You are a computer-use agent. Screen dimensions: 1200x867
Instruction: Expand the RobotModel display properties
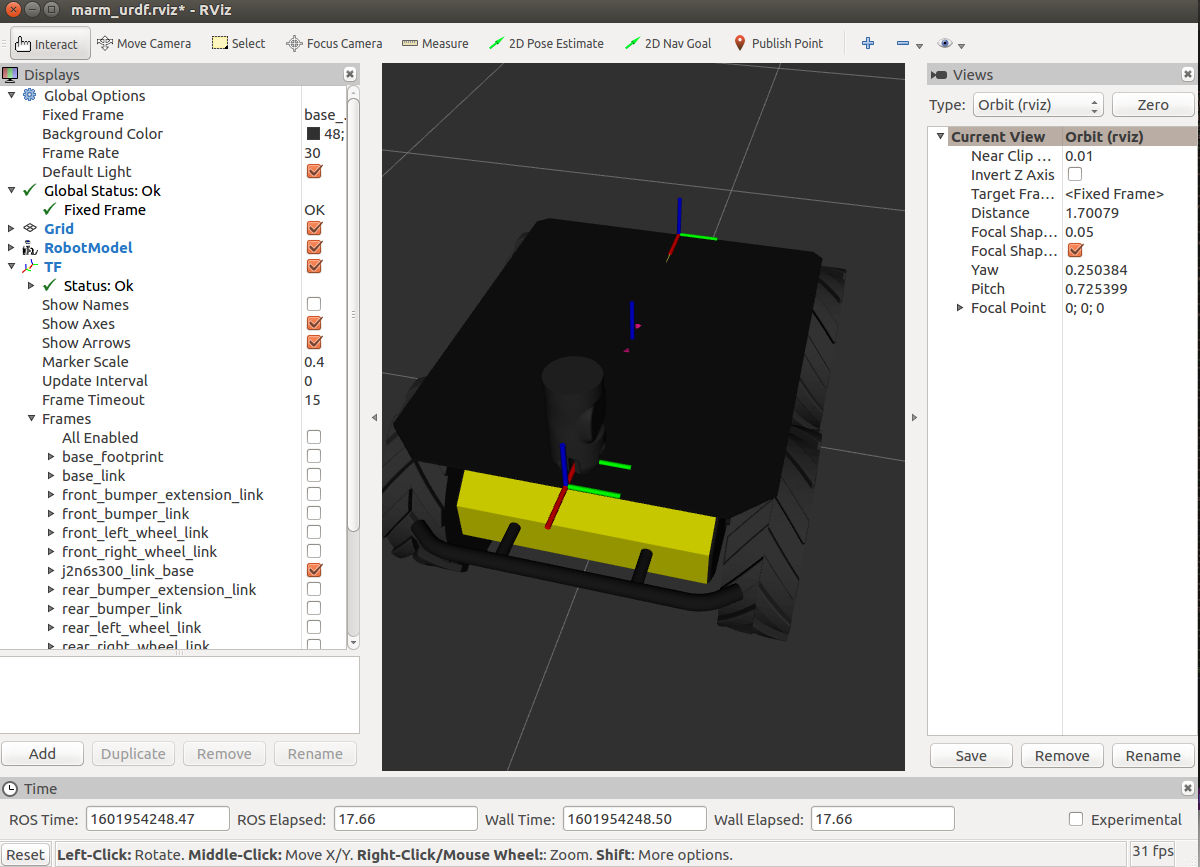point(11,247)
